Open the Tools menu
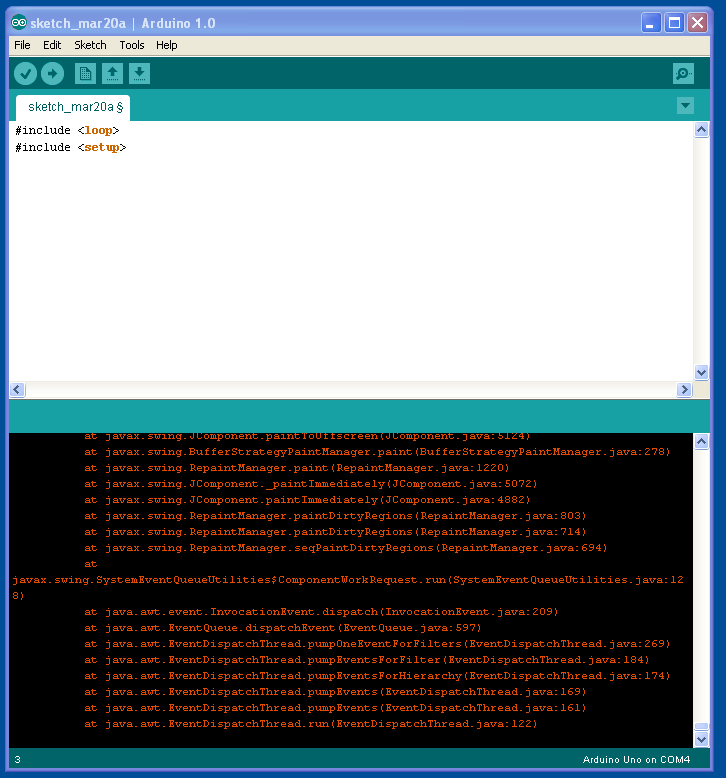 [132, 45]
